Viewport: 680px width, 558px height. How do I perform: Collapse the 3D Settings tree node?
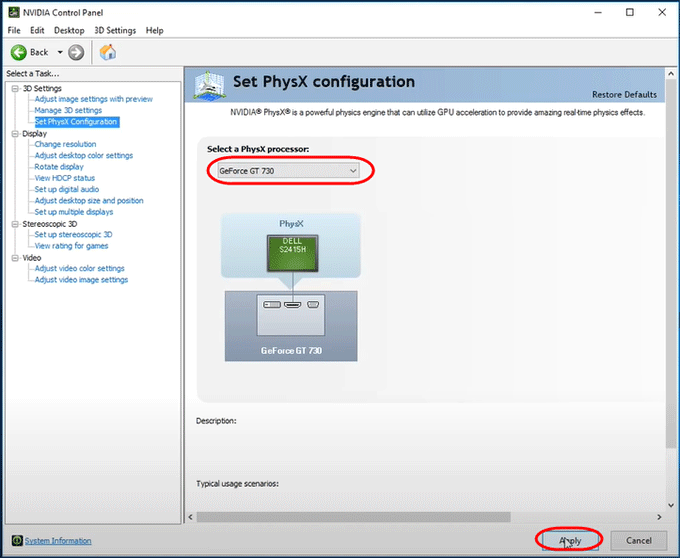tap(15, 88)
